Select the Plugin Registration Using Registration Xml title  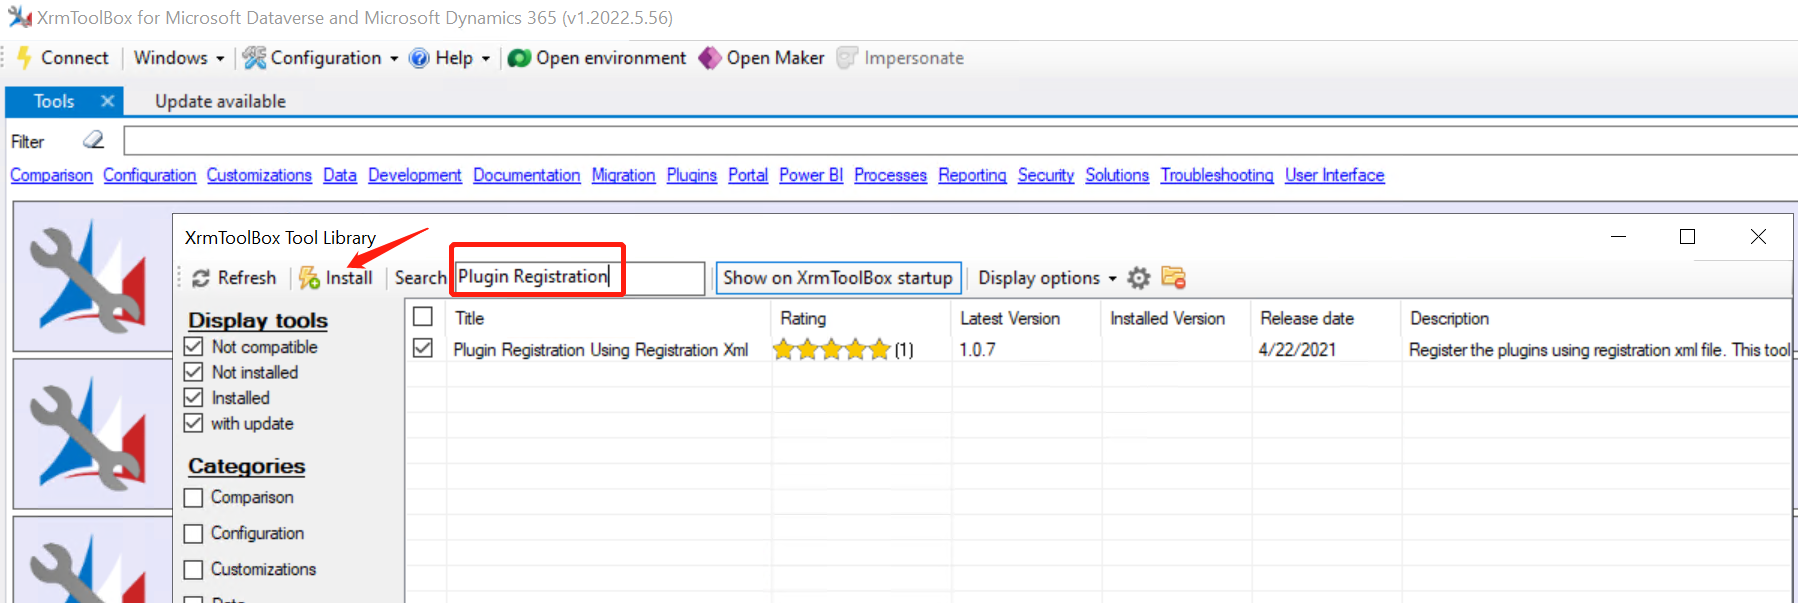pos(600,349)
